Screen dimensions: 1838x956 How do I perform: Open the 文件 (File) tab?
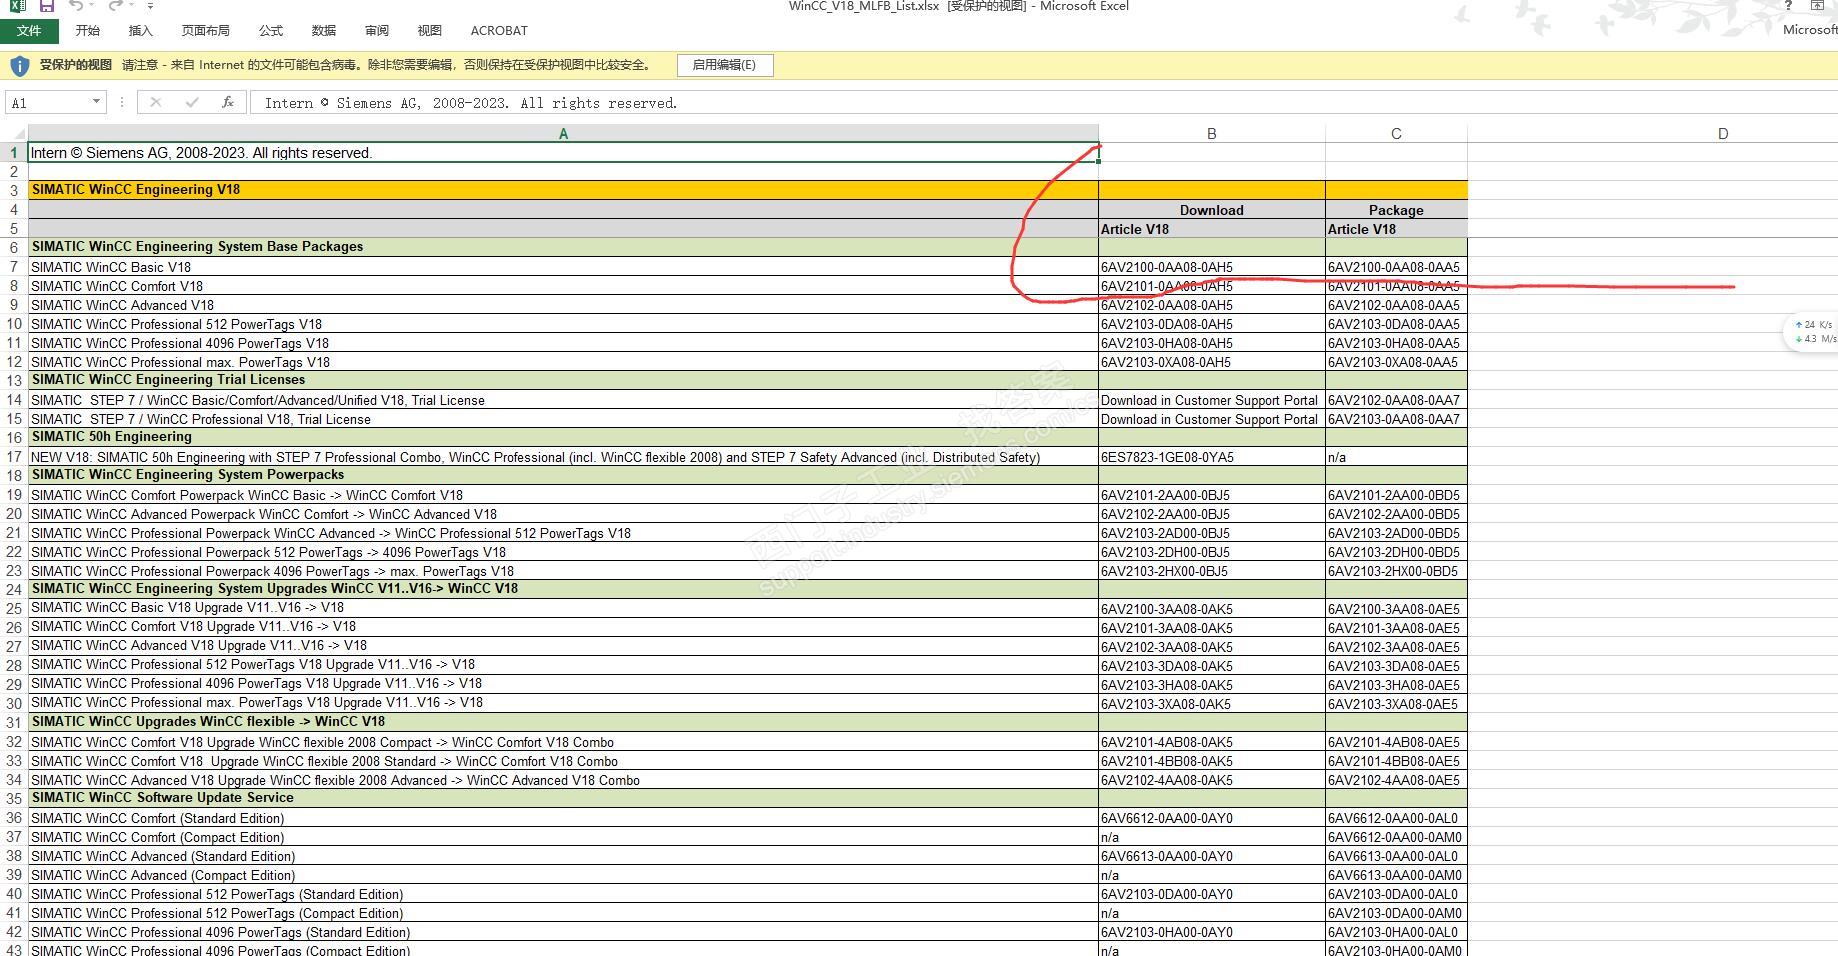click(29, 31)
